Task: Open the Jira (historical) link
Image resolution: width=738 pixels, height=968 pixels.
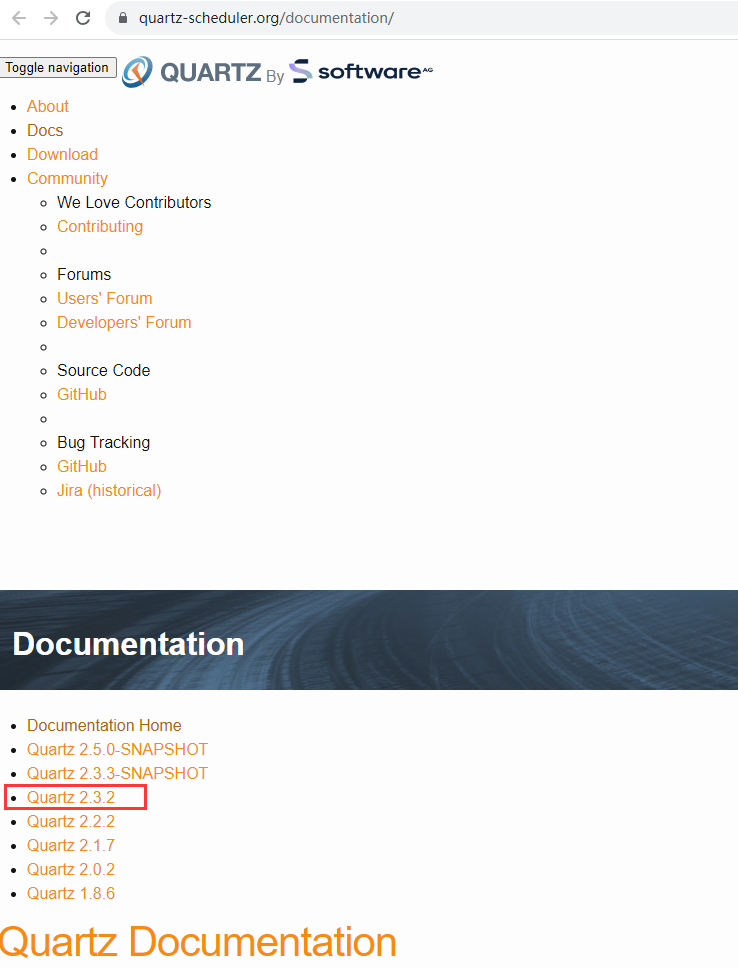Action: coord(109,490)
